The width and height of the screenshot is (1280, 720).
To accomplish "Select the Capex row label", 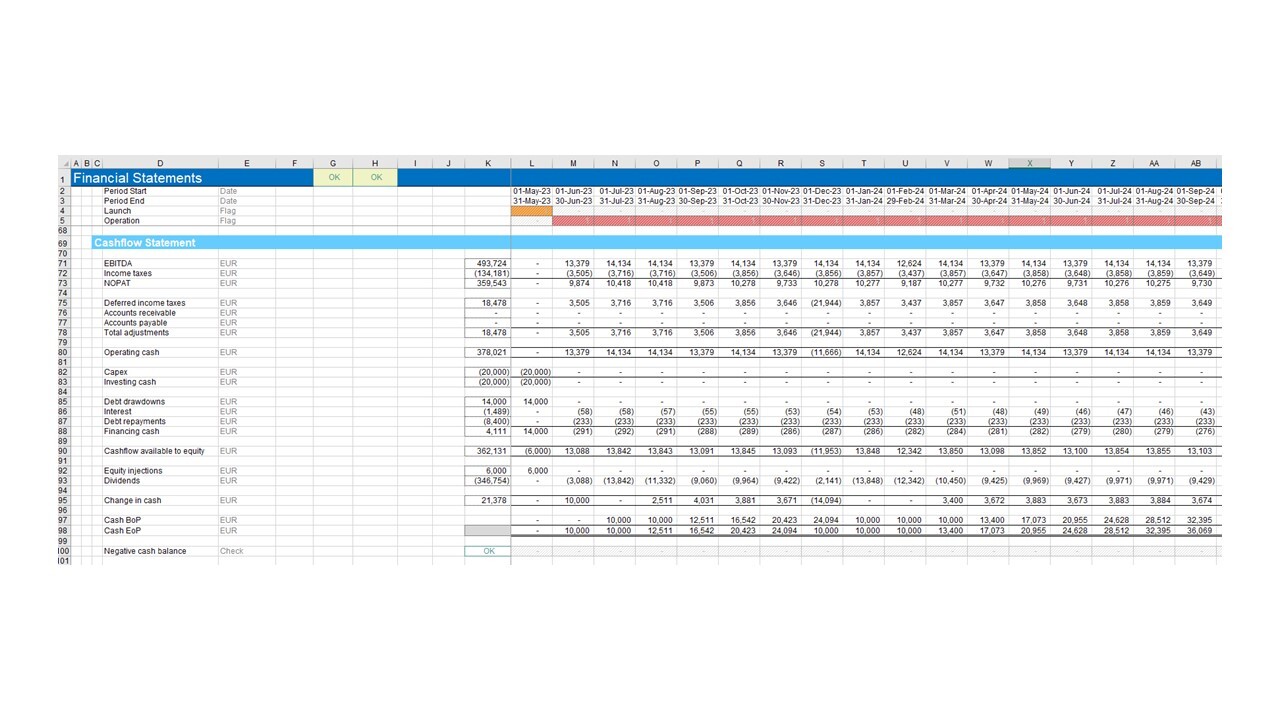I will pos(116,372).
